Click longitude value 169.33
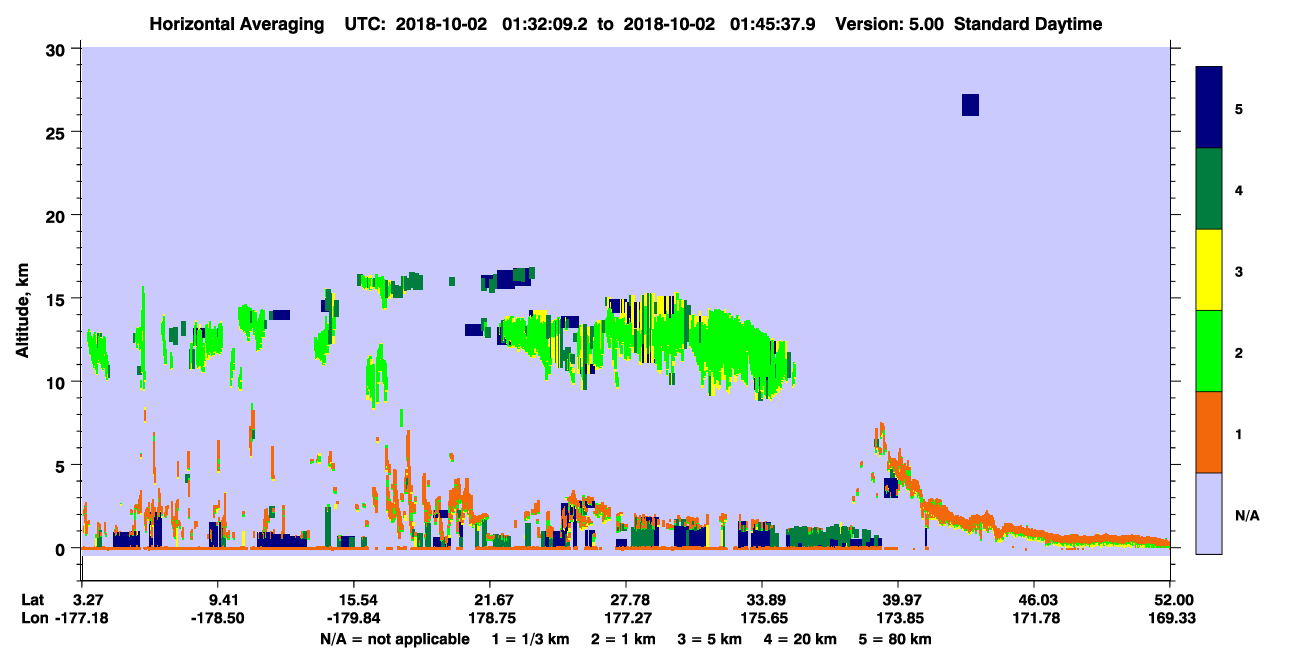Screen dimensions: 1300x667 (1171, 618)
